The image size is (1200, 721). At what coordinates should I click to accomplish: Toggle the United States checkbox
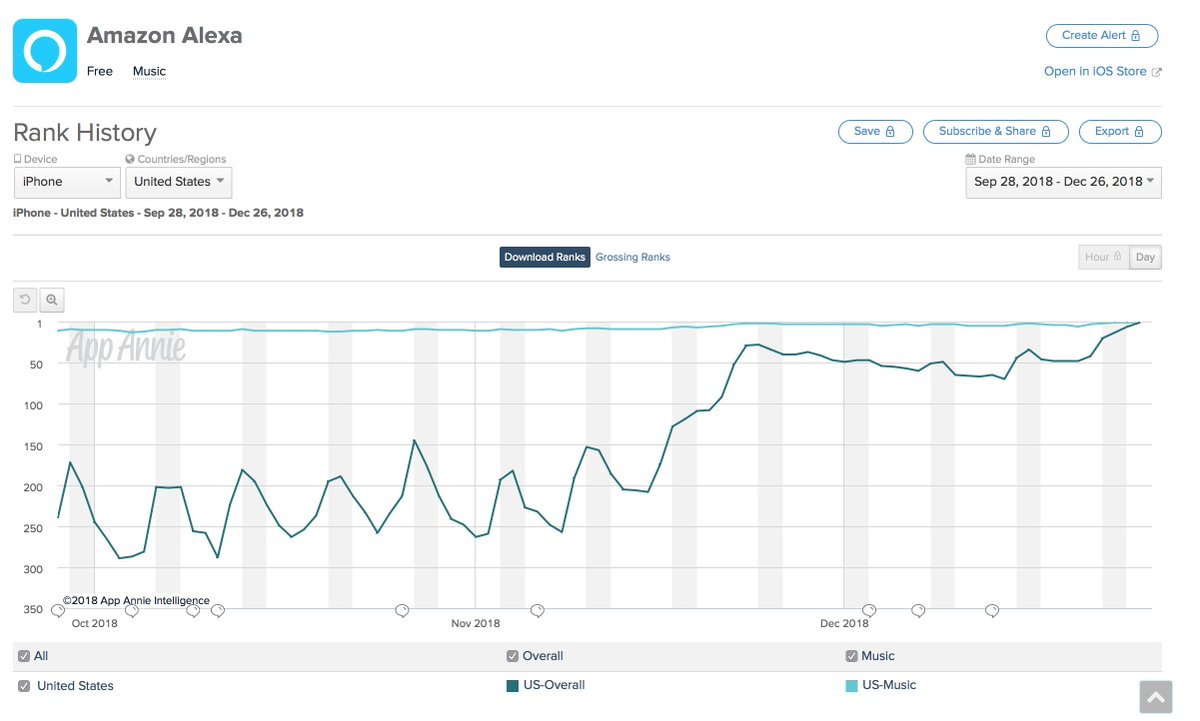coord(24,686)
